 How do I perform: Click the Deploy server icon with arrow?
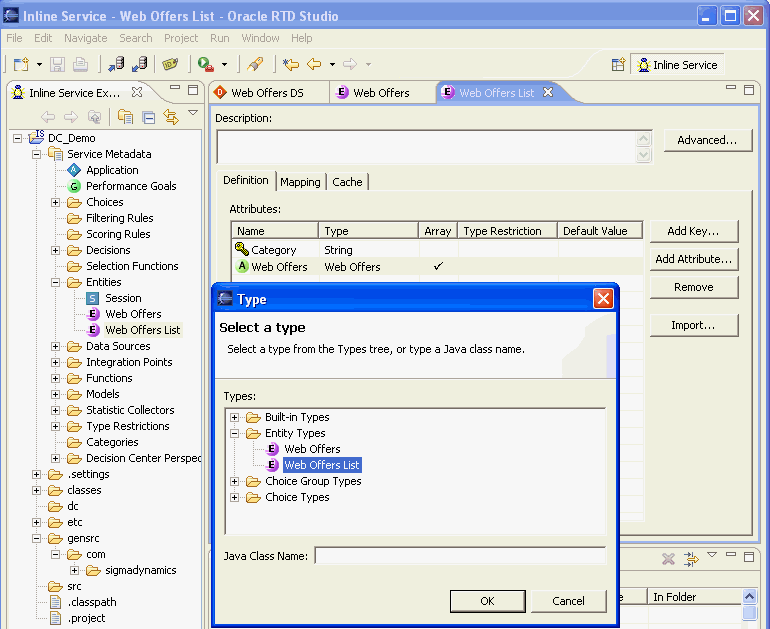point(116,64)
